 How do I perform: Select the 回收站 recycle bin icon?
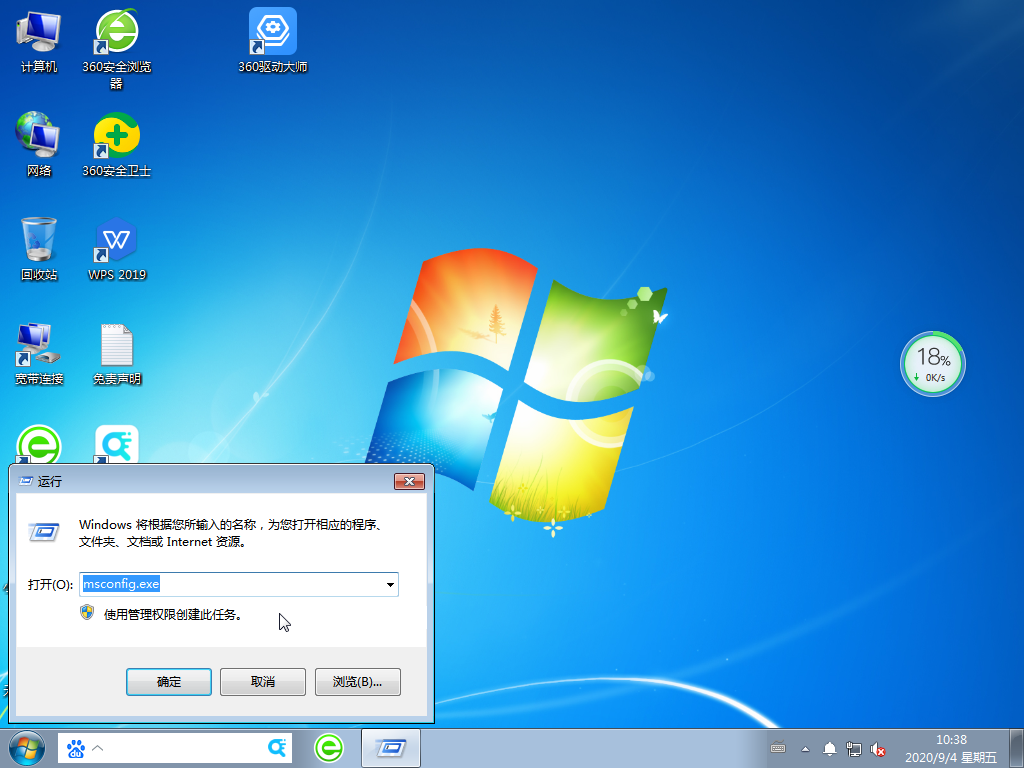[x=39, y=249]
